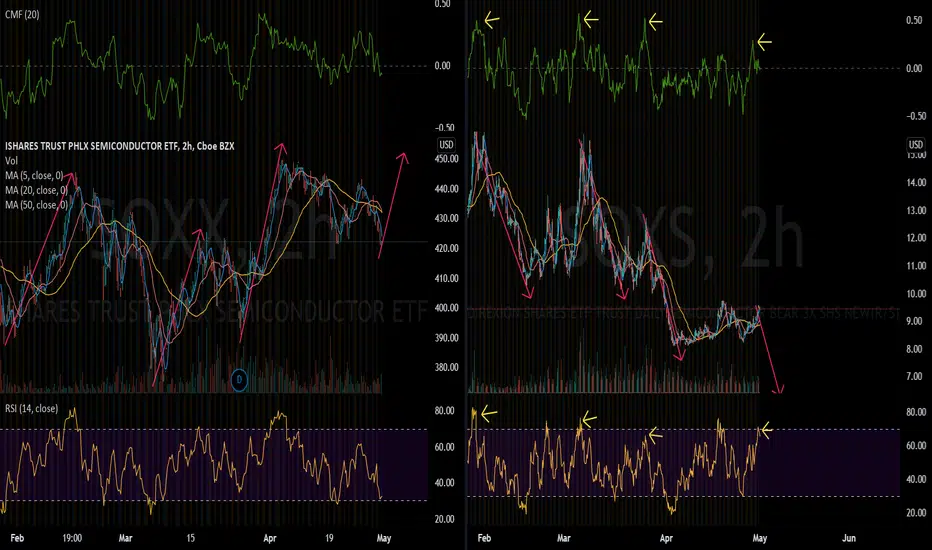Click the 14.00 price label on SOXS axis
Image resolution: width=932 pixels, height=550 pixels.
[915, 183]
